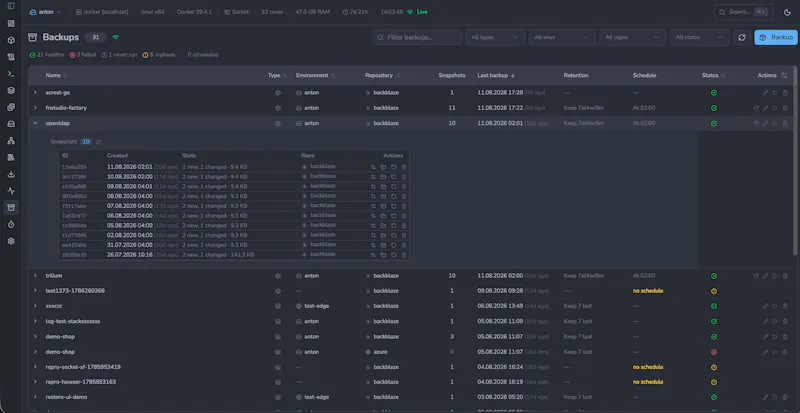Click no schedule label for repro-hawser-1785853163
800x413 pixels.
[648, 382]
